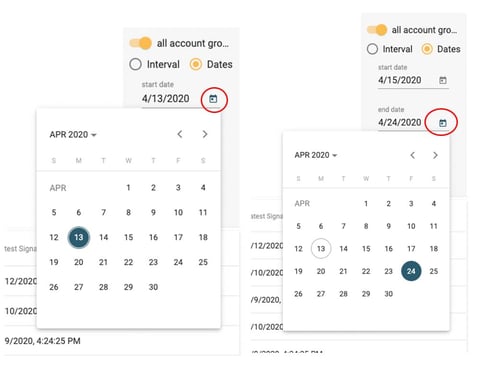Pick day 30 in the left calendar

153,287
